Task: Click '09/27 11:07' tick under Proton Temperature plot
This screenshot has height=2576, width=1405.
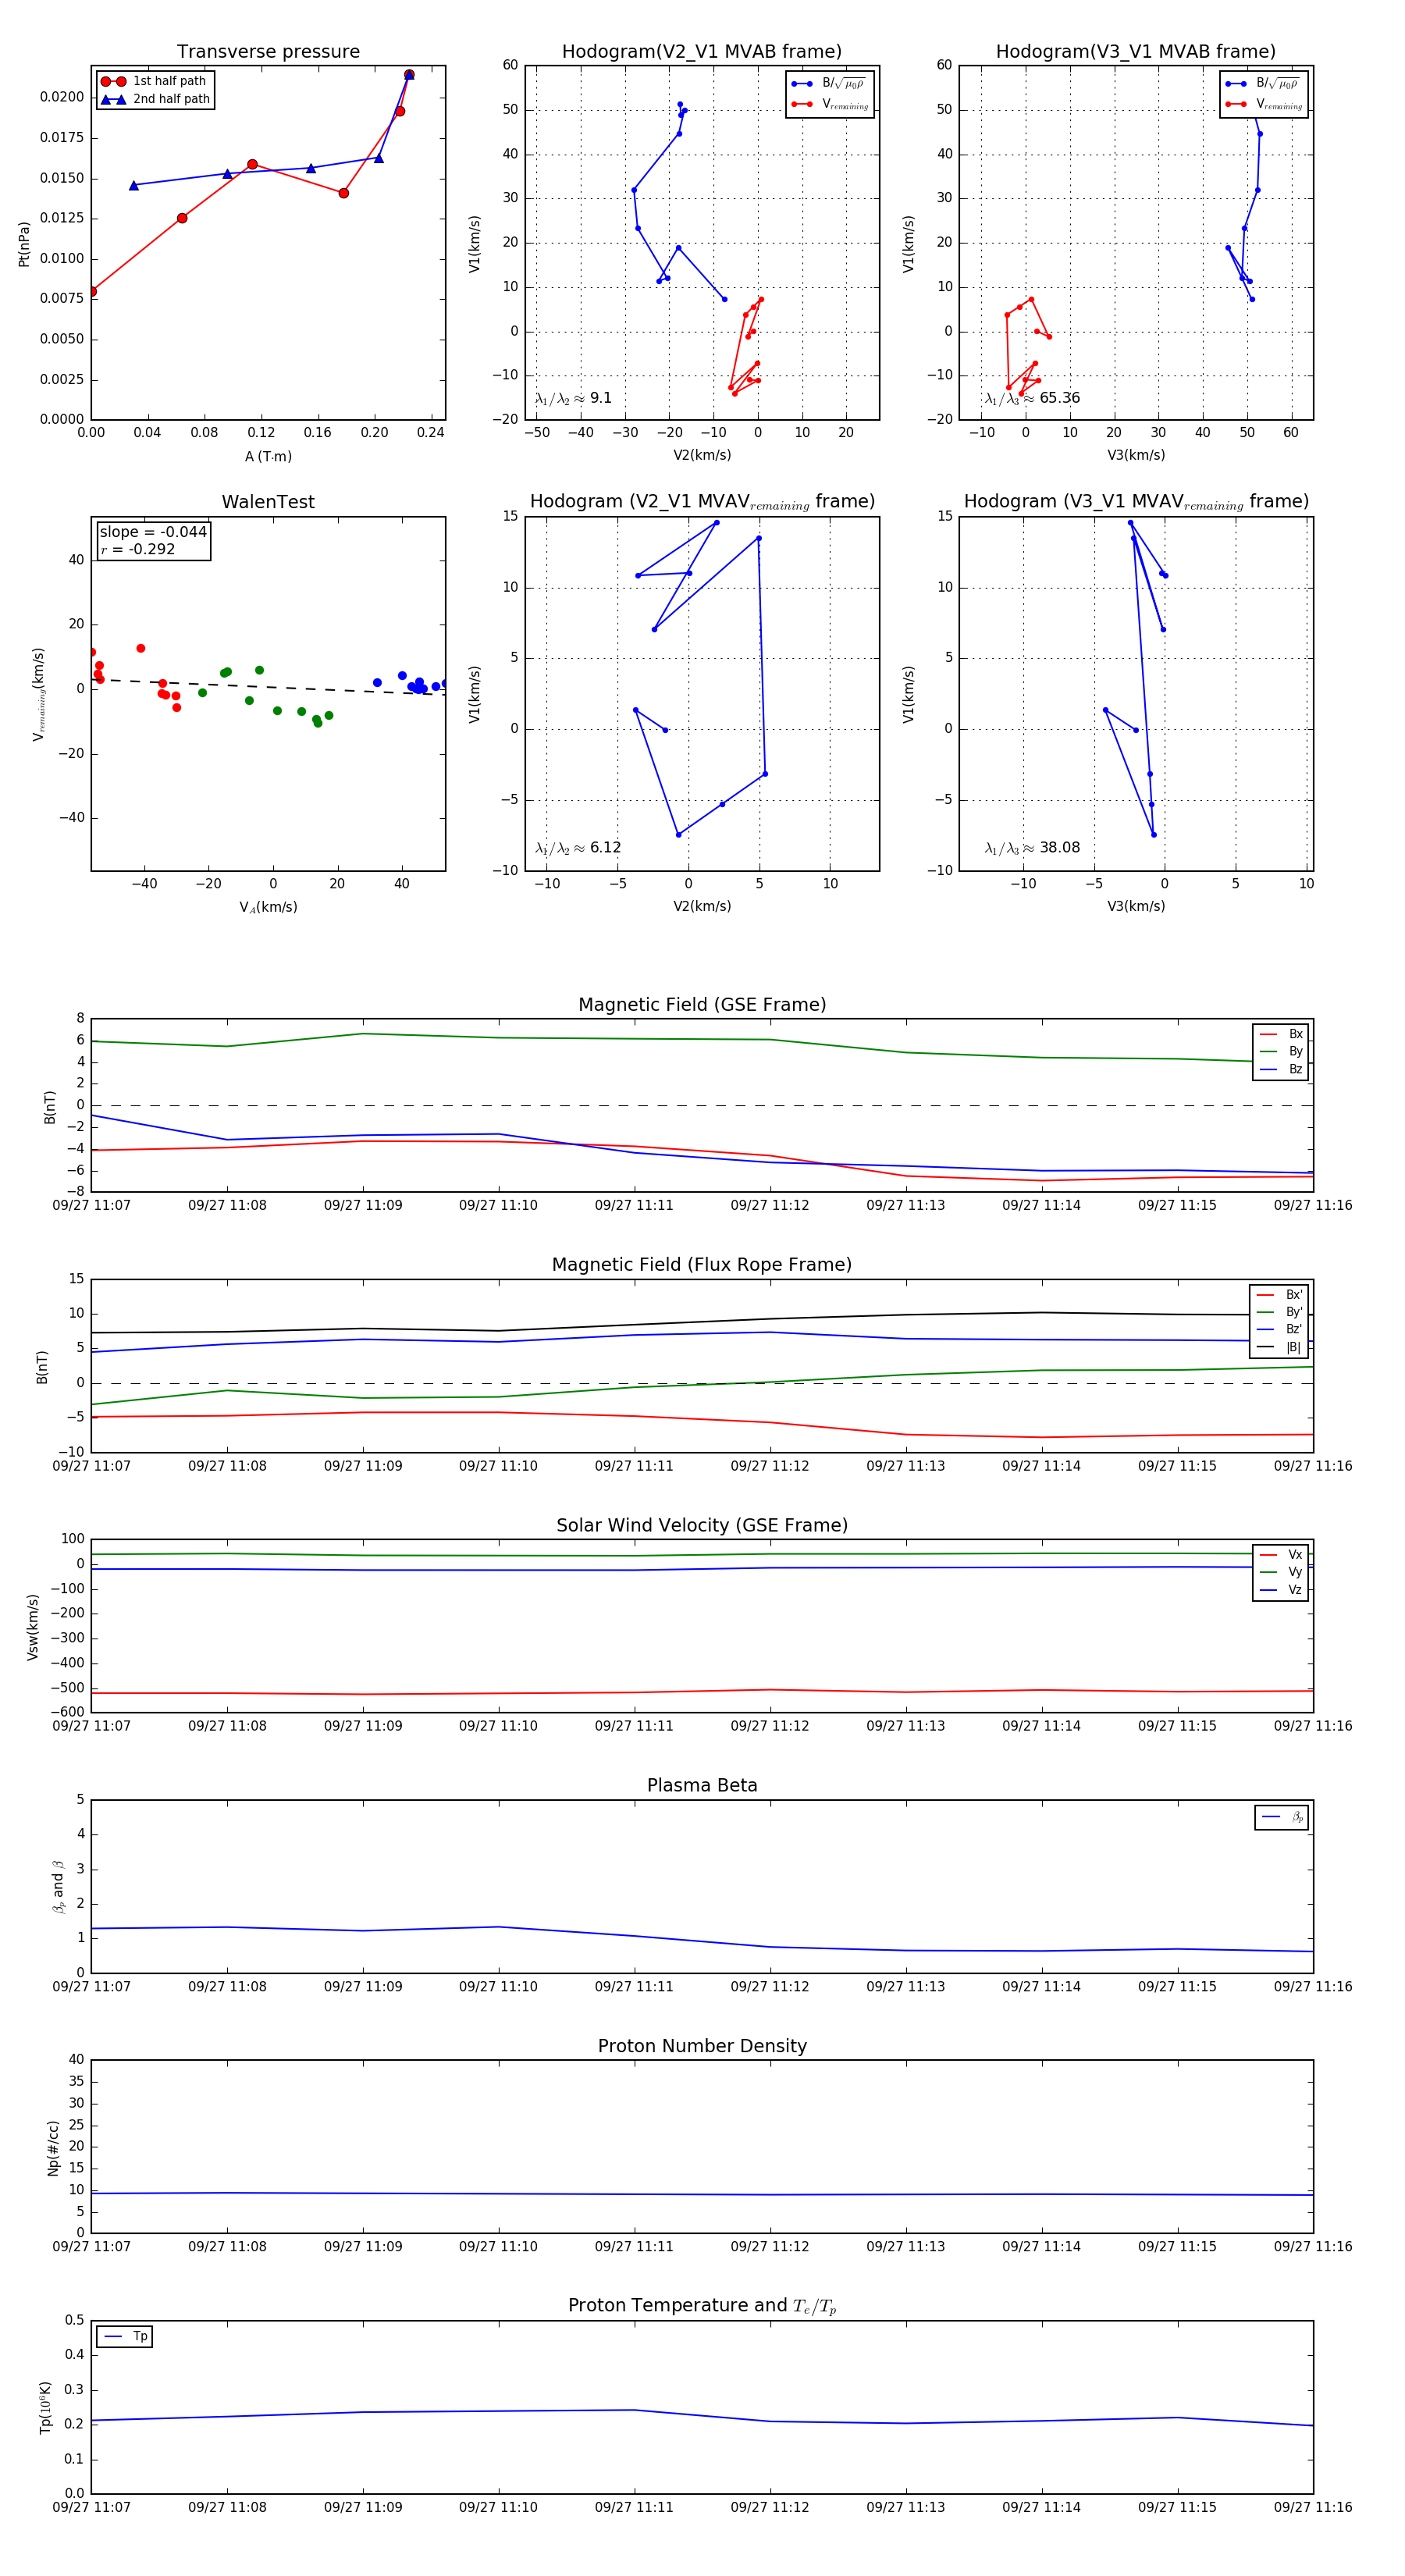Action: click(x=91, y=2507)
